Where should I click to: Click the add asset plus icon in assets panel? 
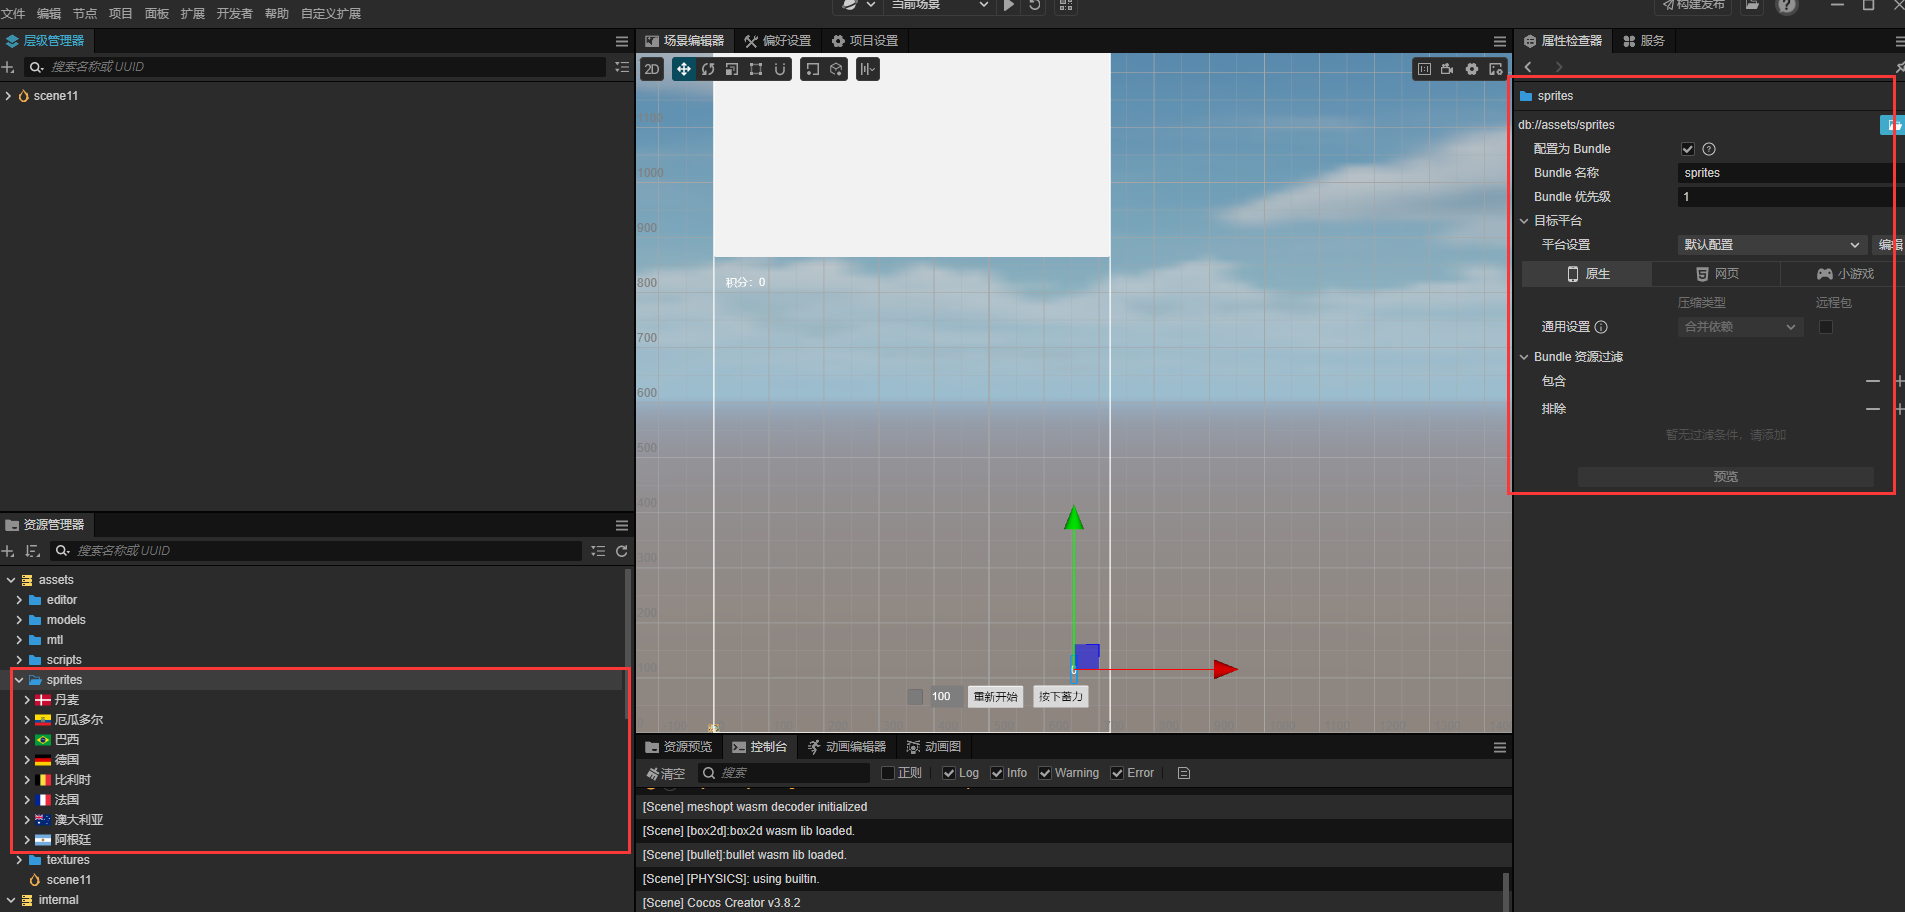[8, 551]
